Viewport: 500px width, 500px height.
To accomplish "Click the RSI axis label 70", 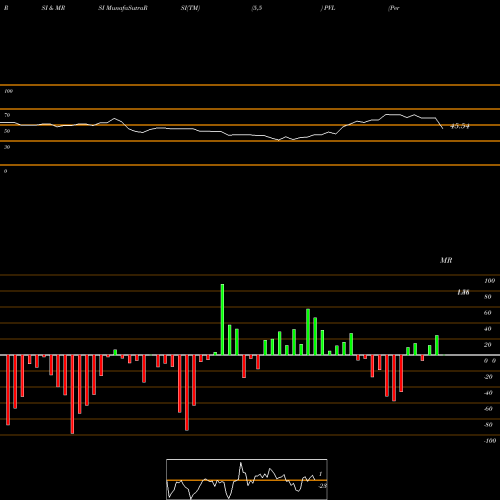I will pos(7,115).
